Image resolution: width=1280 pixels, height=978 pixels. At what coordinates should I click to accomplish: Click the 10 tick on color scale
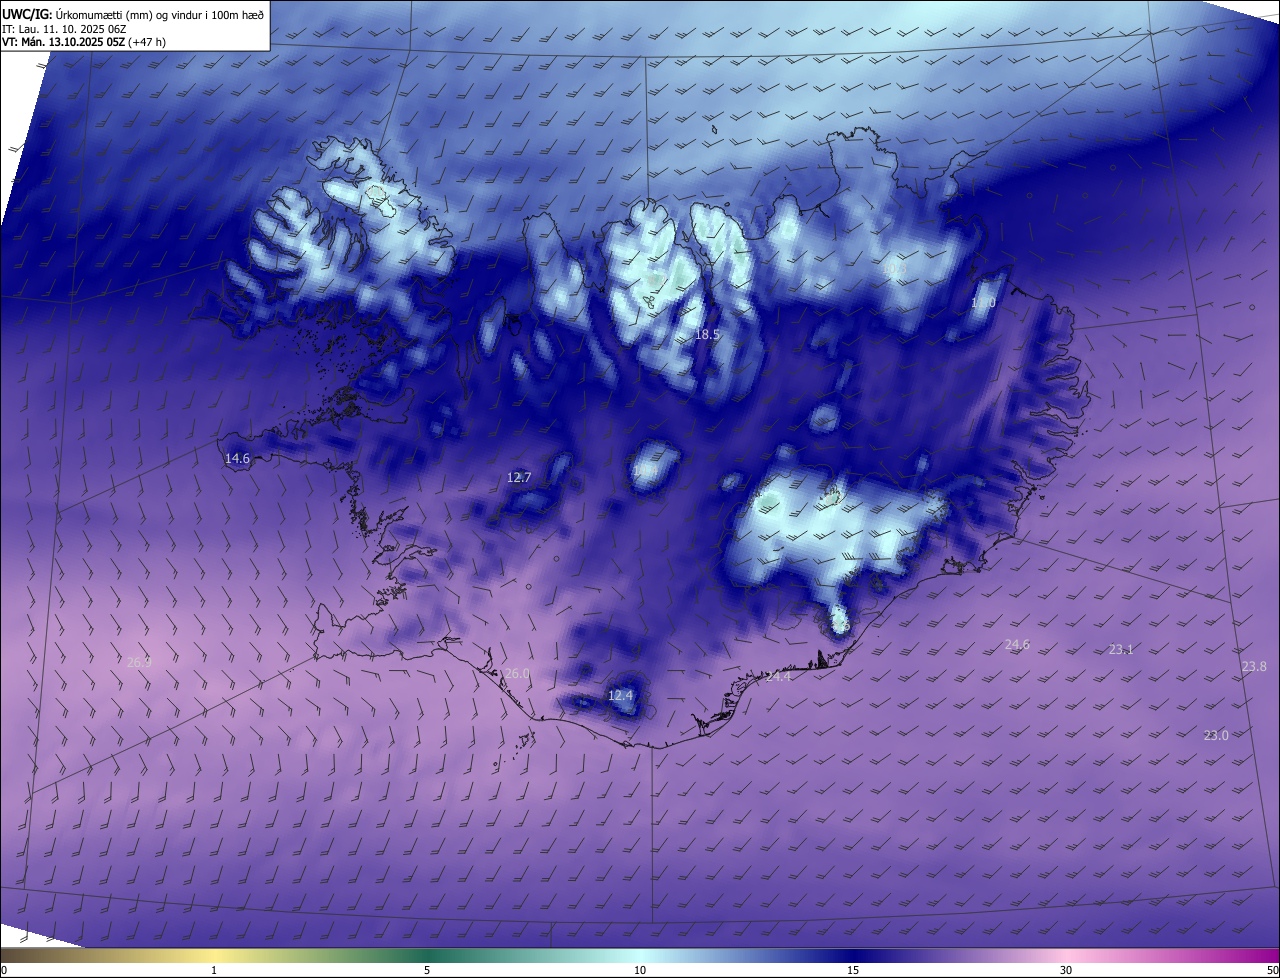point(640,970)
